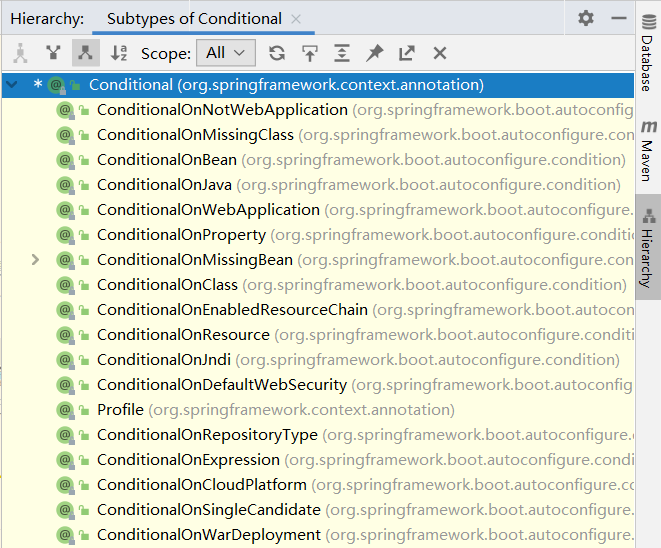Collapse the Conditional root node
This screenshot has height=548, width=661.
point(12,85)
